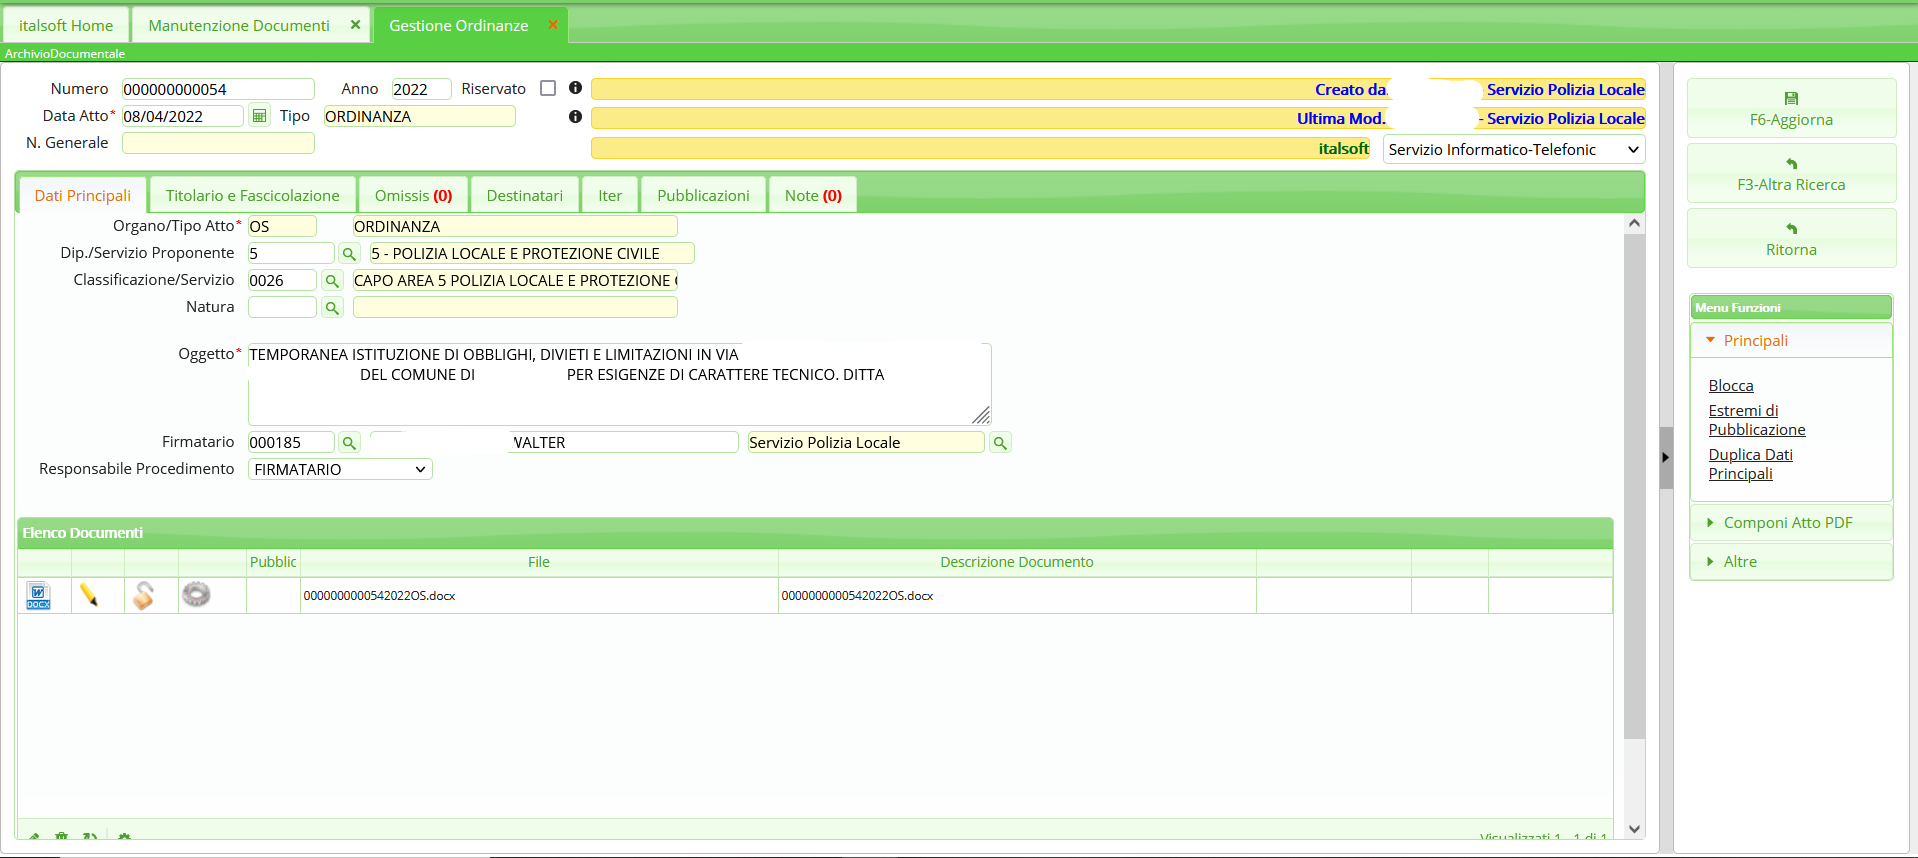The width and height of the screenshot is (1918, 858).
Task: Click the yellow pencil edit icon
Action: [x=90, y=596]
